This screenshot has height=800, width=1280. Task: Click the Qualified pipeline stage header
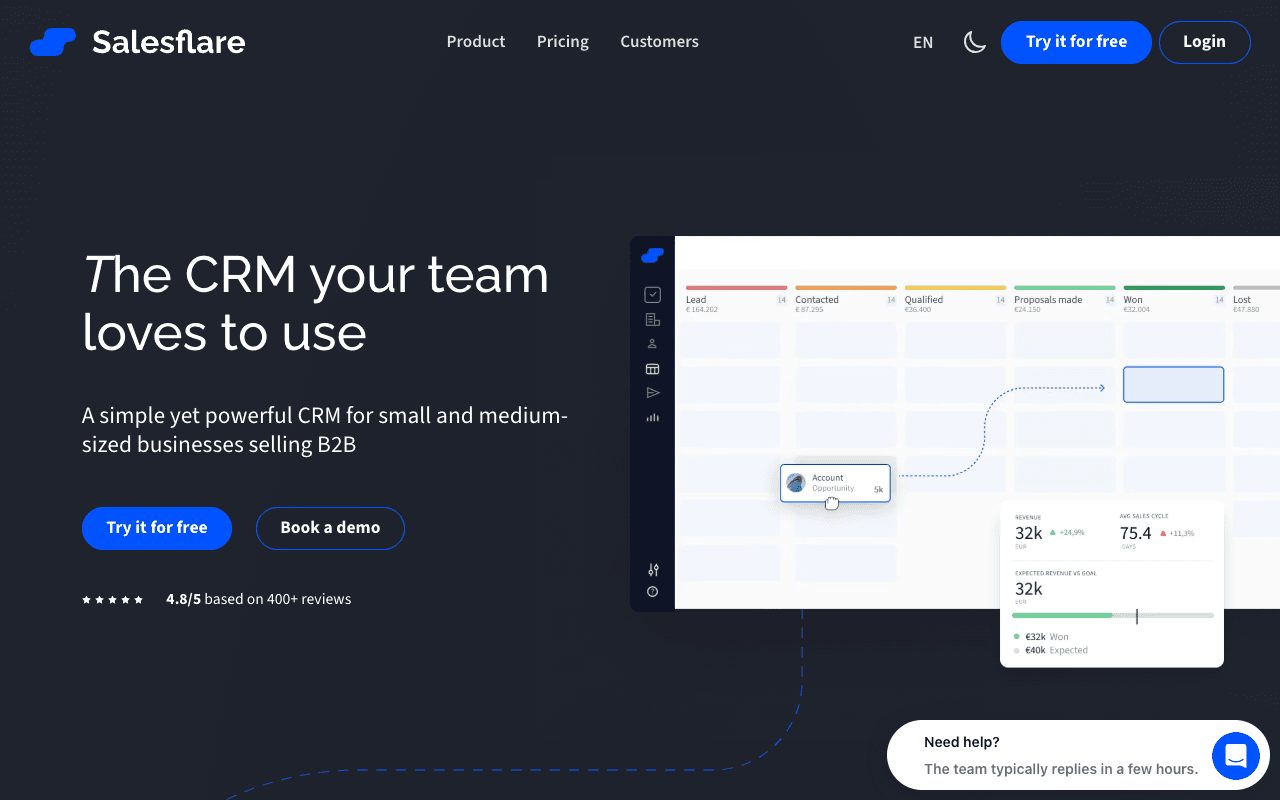click(x=924, y=300)
